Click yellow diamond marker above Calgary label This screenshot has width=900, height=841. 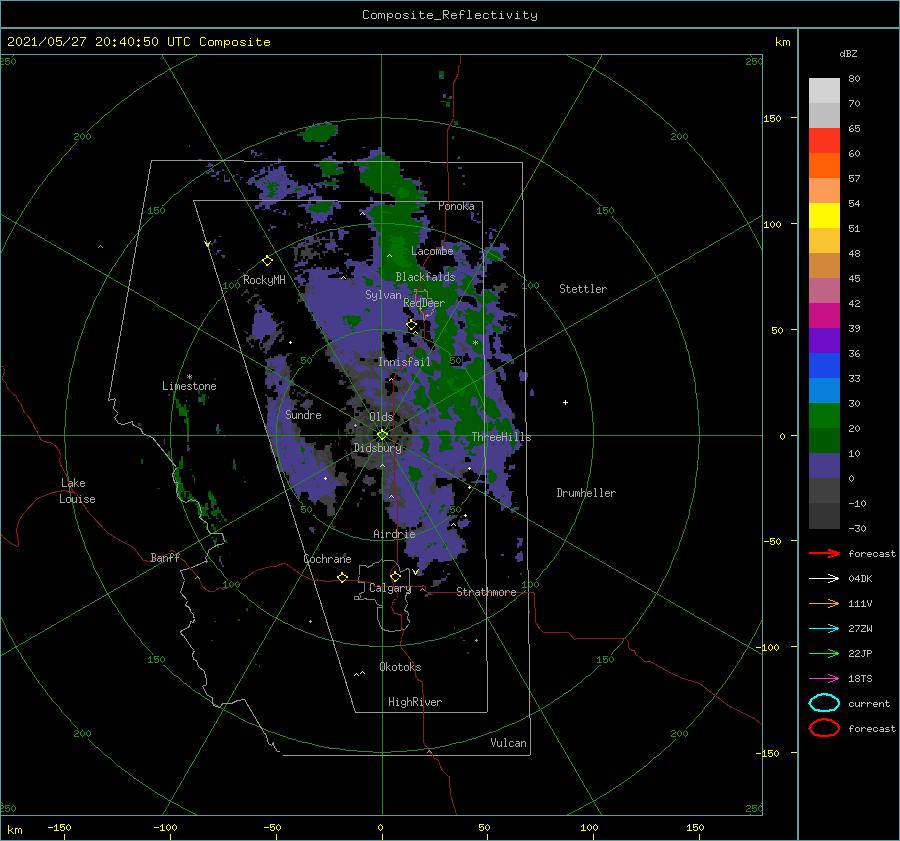(395, 576)
